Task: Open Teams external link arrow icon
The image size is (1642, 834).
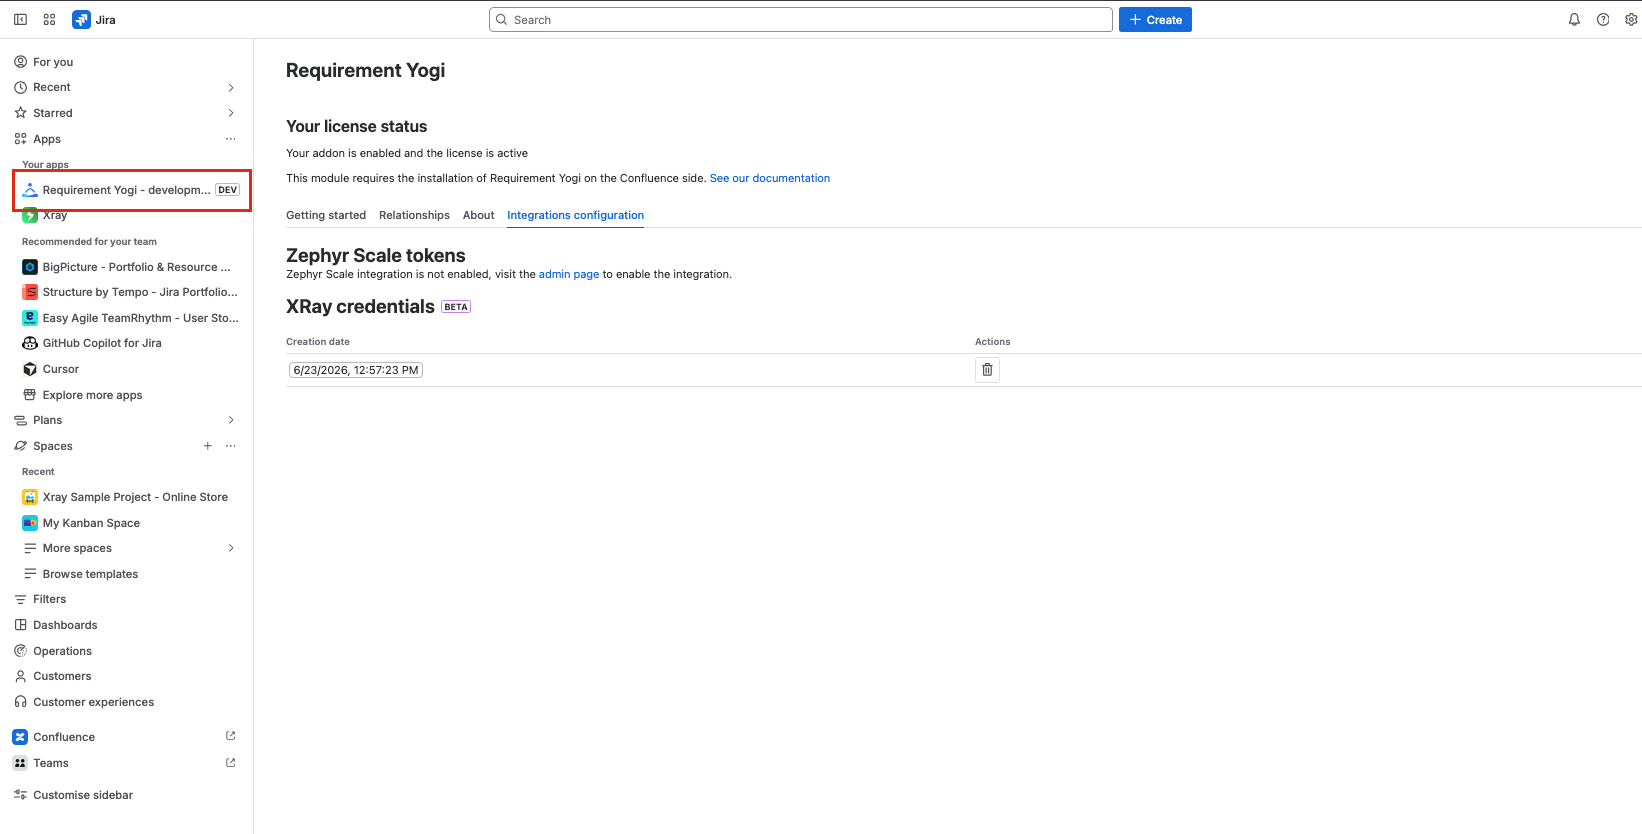Action: click(x=231, y=762)
